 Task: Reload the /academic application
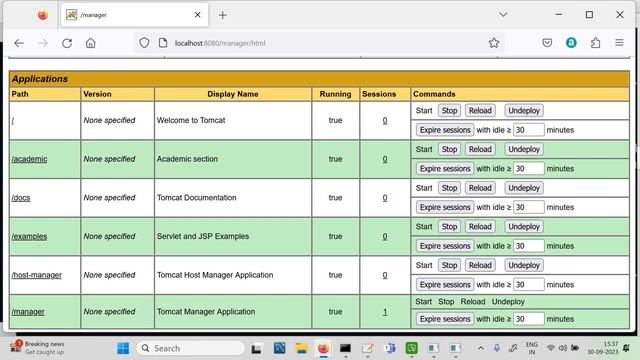pyautogui.click(x=480, y=149)
